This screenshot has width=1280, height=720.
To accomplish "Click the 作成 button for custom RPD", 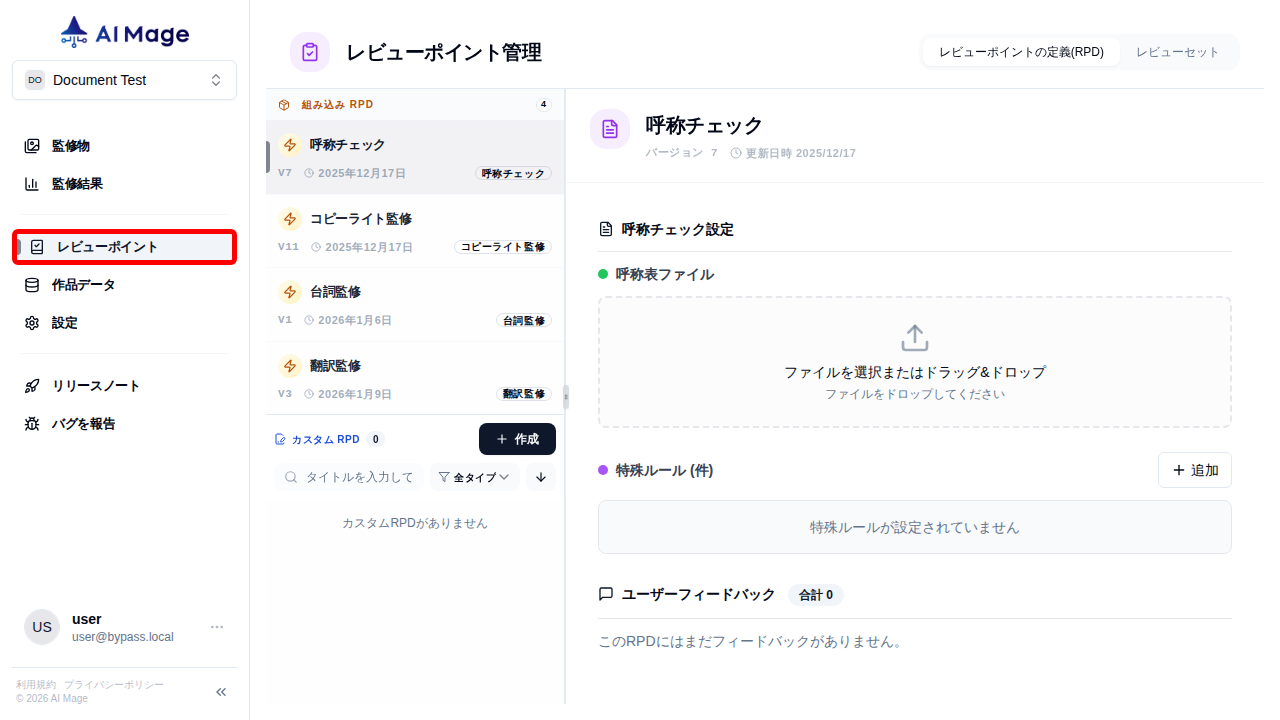I will [517, 438].
